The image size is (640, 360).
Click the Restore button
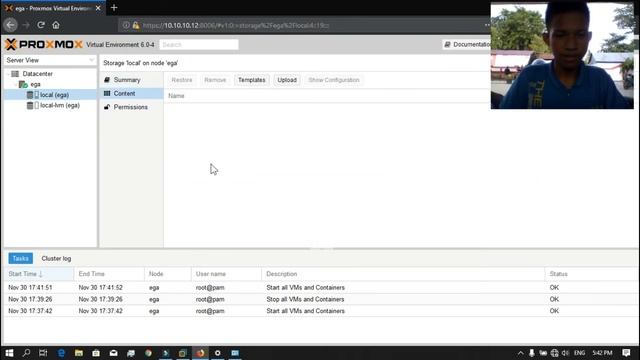coord(182,80)
